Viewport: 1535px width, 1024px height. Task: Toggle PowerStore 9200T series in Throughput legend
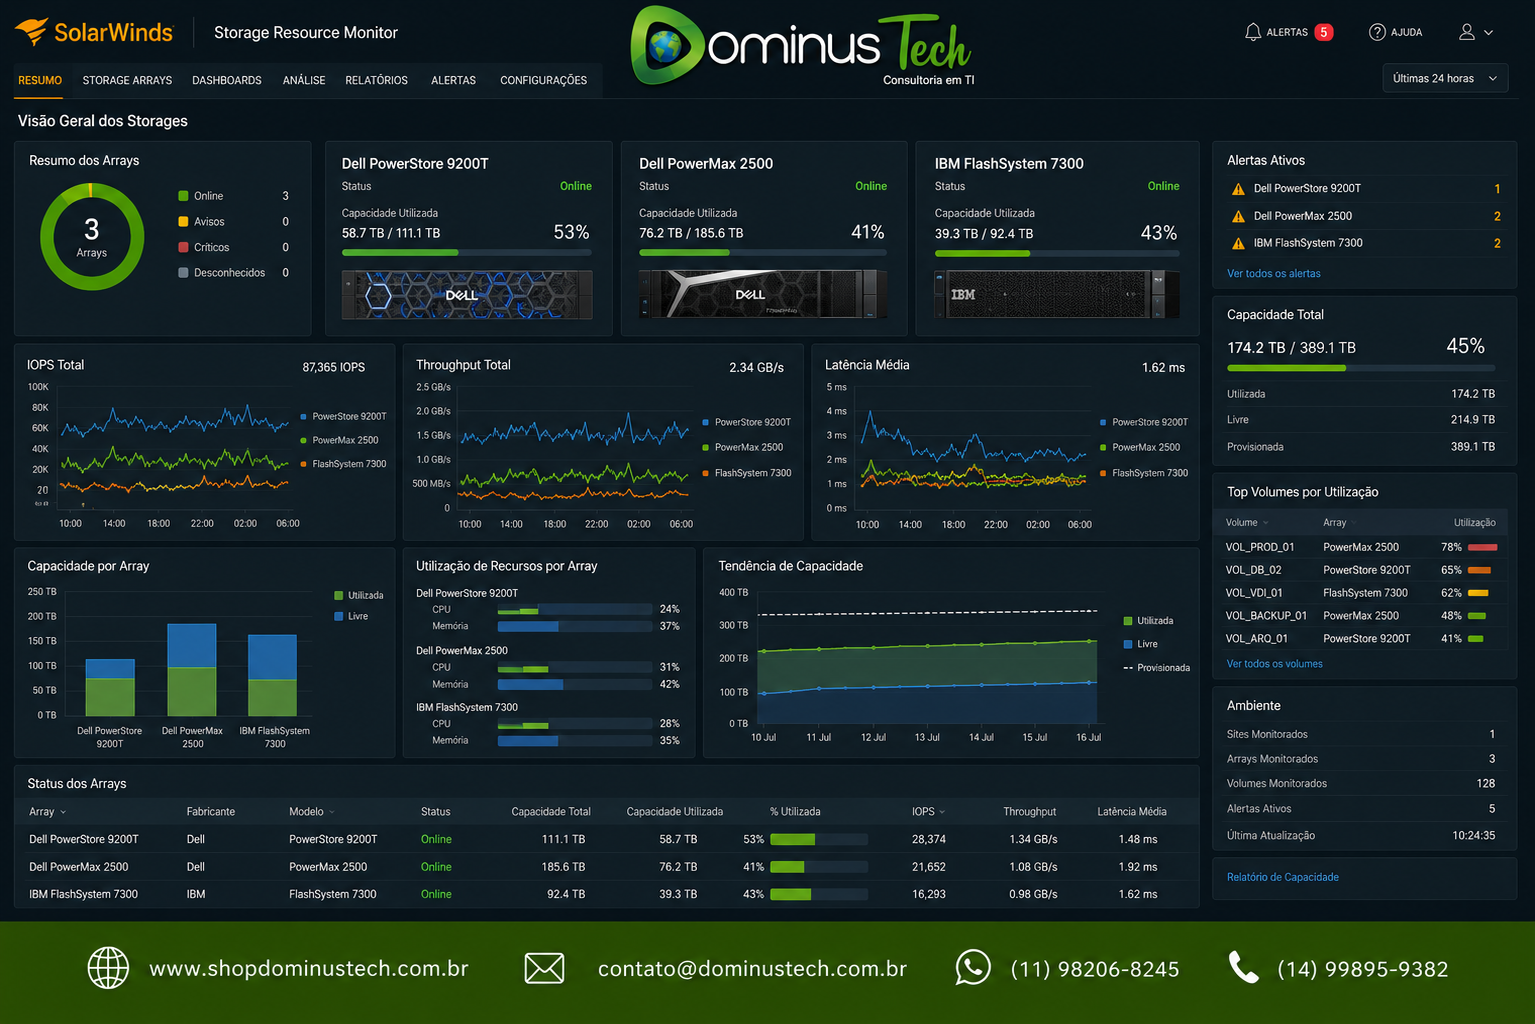(746, 422)
